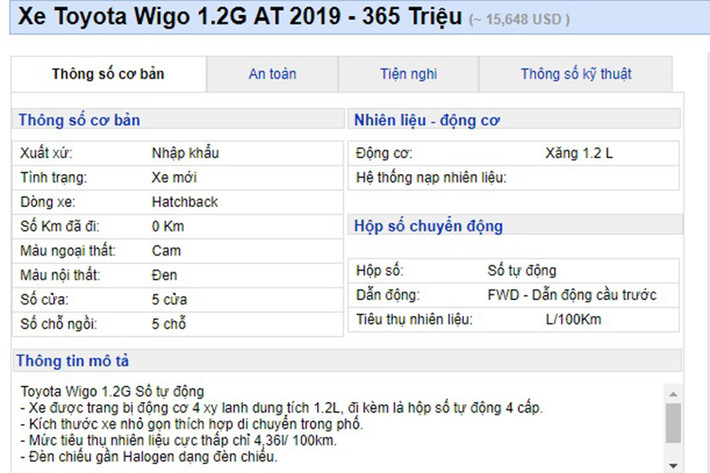Click FWD - Dẫn động cầu trước value

tap(572, 295)
